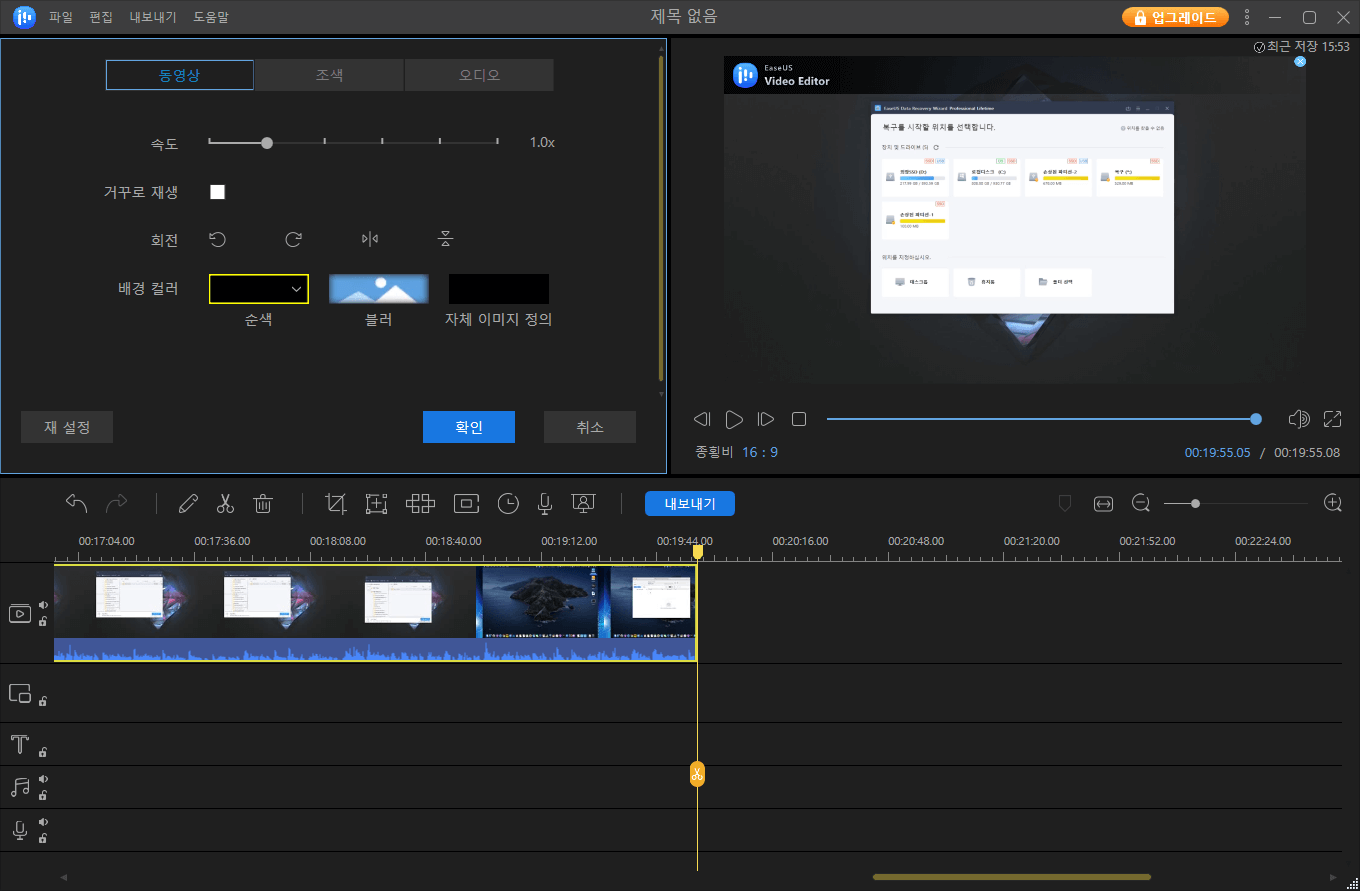Screen dimensions: 1360x891
Task: Open the 내보내기 menu in menu bar
Action: (153, 17)
